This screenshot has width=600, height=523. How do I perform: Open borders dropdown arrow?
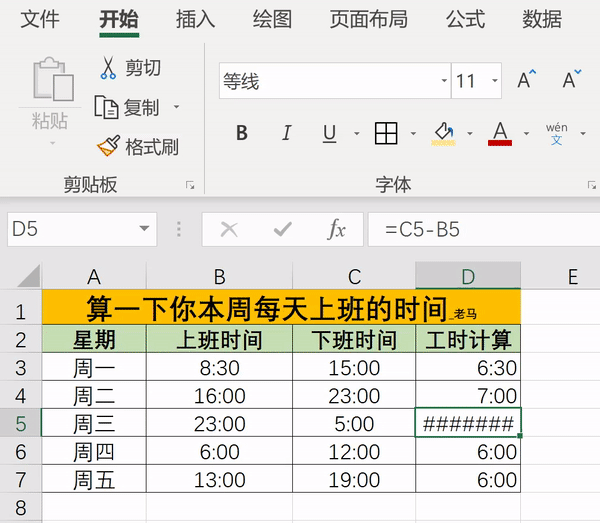413,134
